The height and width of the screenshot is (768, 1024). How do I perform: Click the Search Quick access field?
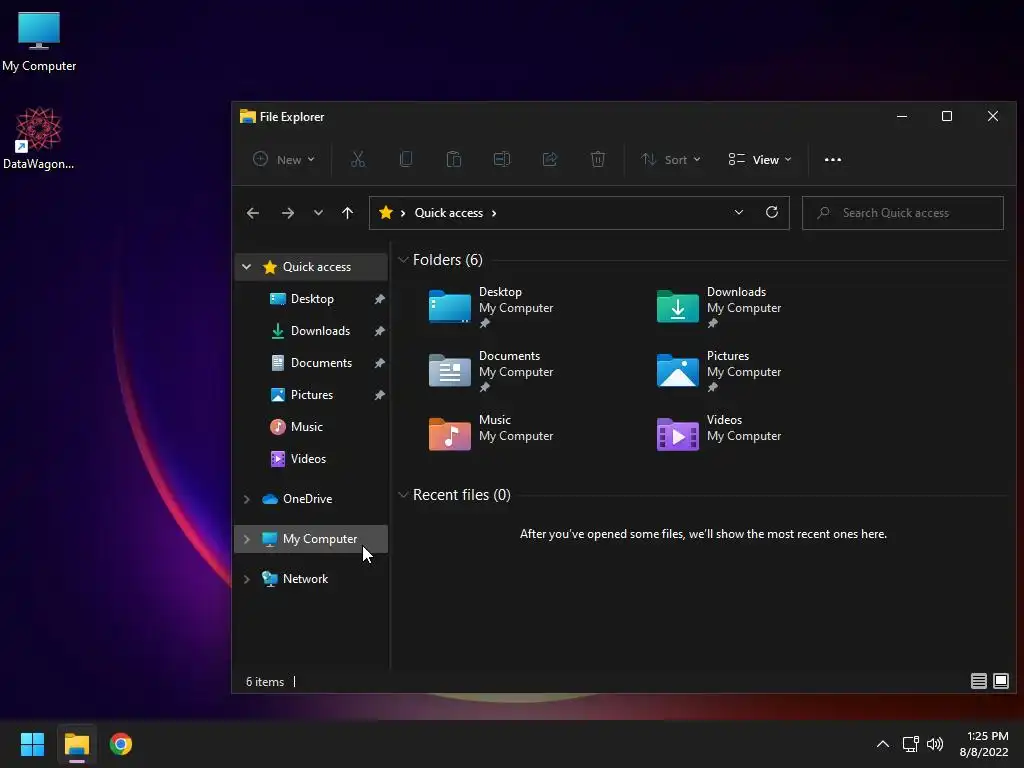coord(903,213)
